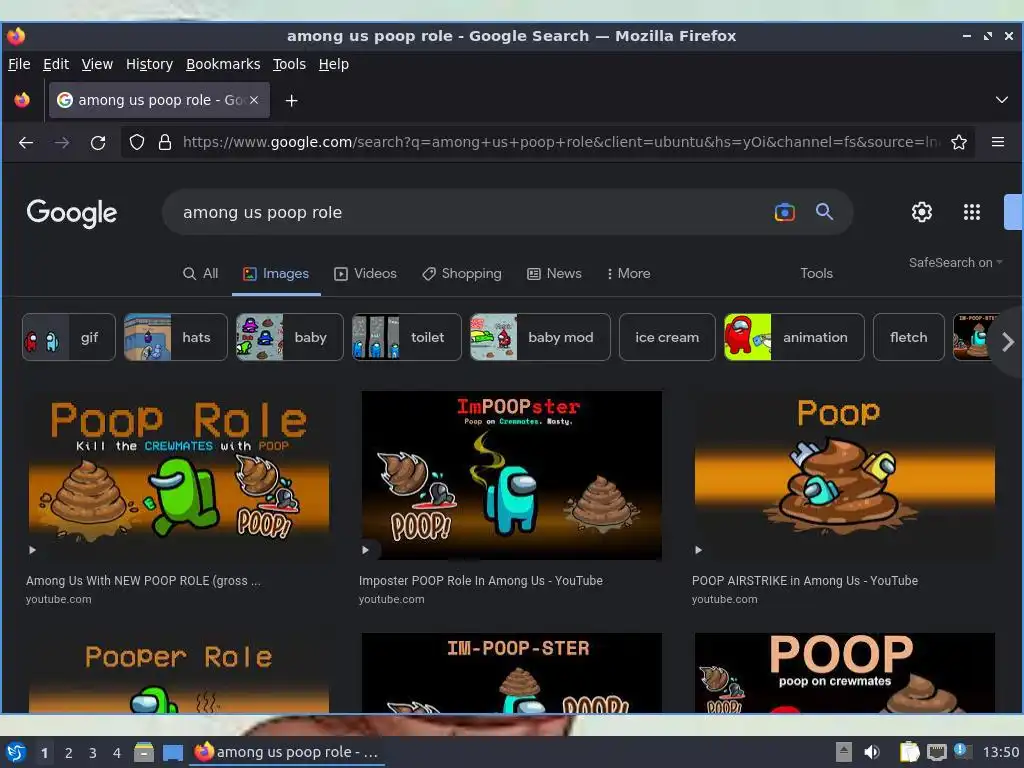1024x768 pixels.
Task: Open the View menu
Action: coord(97,64)
